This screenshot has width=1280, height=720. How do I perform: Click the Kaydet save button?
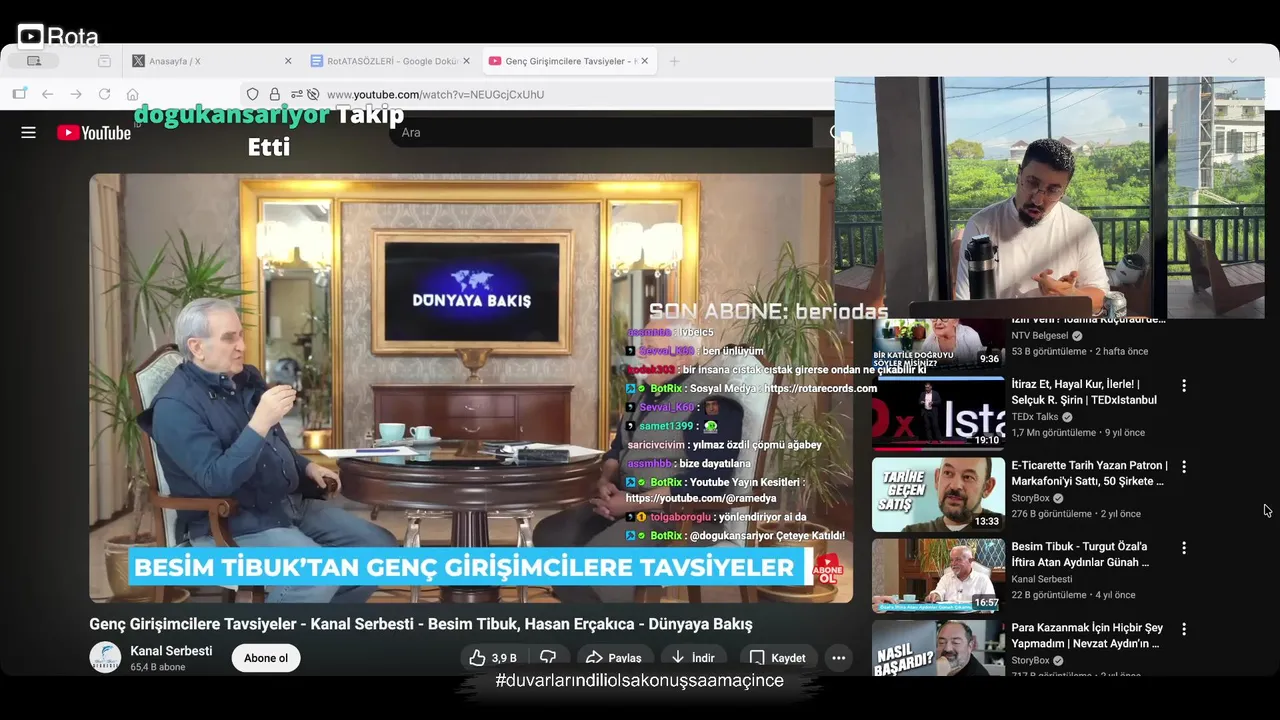[x=778, y=658]
